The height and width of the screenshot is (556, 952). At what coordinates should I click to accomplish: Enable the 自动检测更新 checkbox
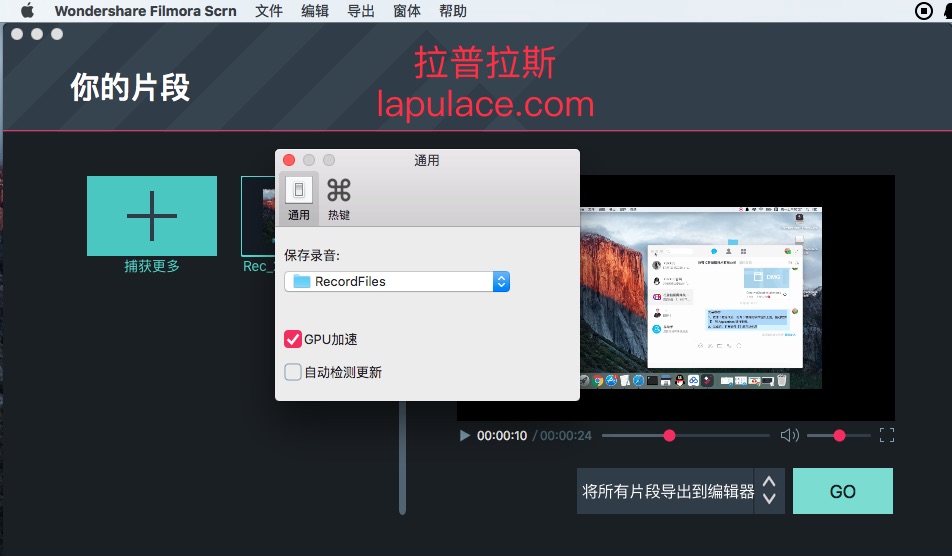point(293,371)
